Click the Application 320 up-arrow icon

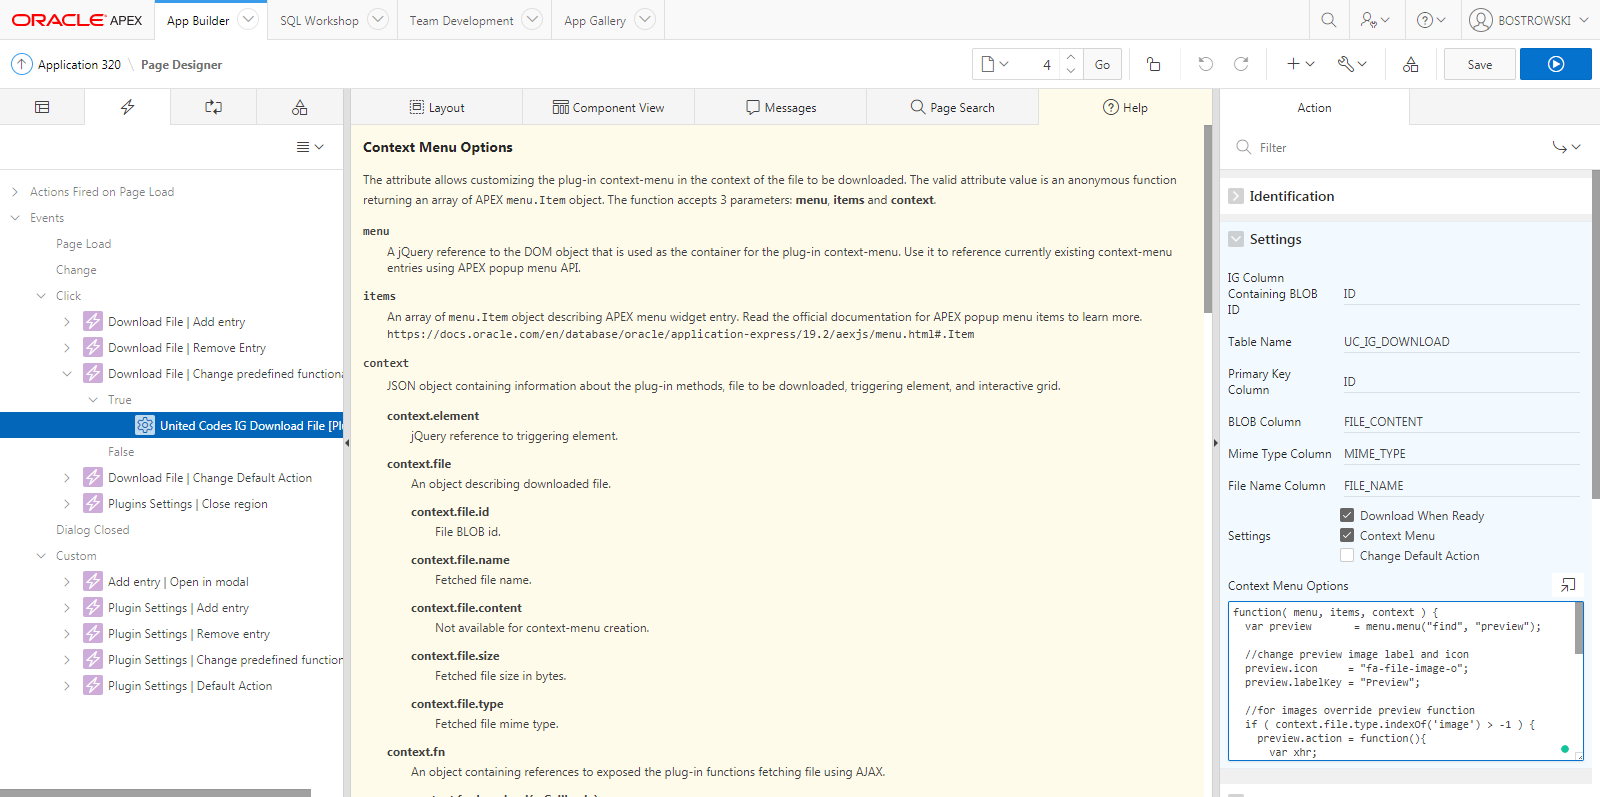[x=21, y=64]
